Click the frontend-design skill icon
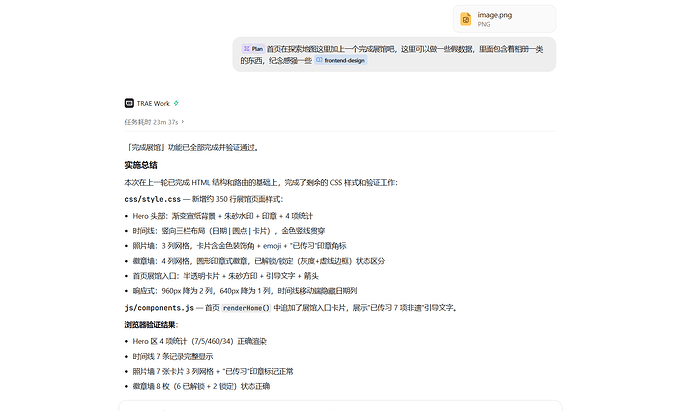The height and width of the screenshot is (411, 690). [319, 60]
